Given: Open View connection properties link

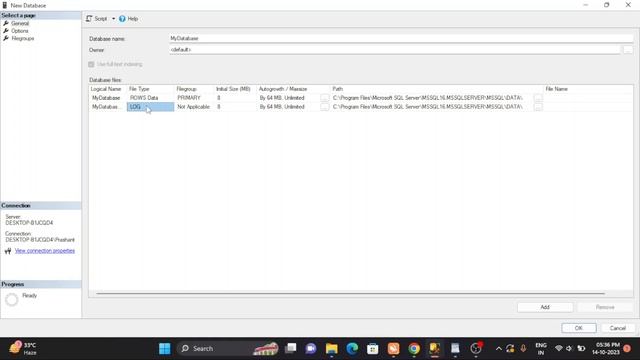Looking at the screenshot, I should (x=45, y=251).
